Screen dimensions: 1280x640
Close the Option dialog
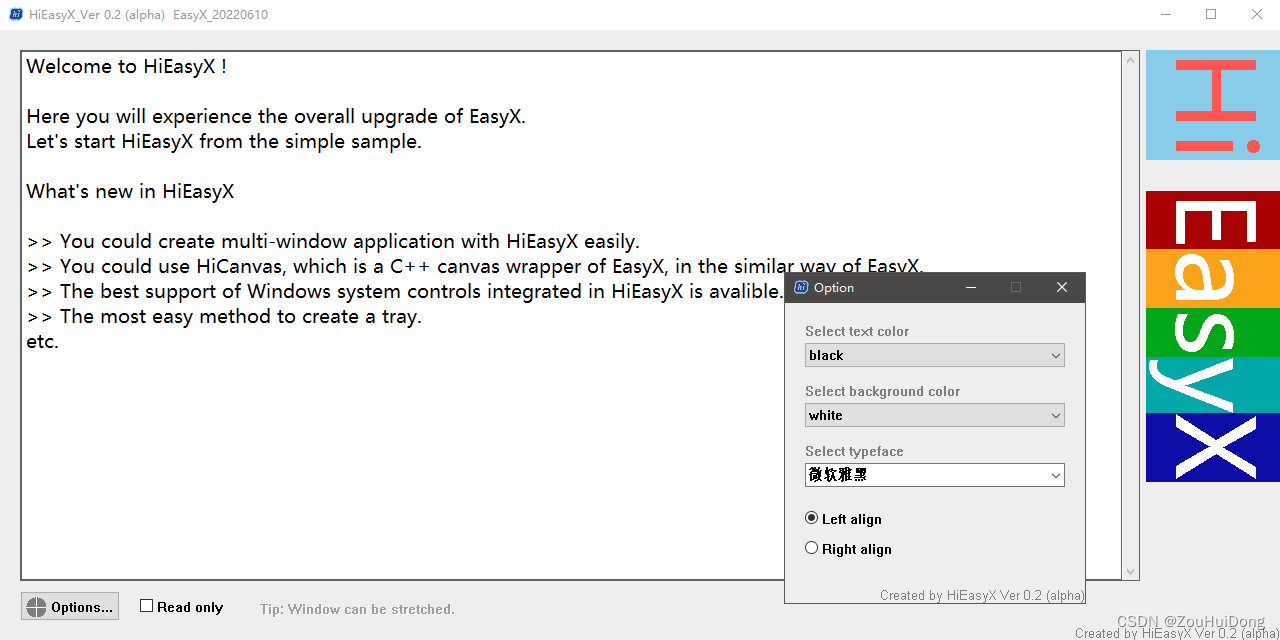(1062, 287)
